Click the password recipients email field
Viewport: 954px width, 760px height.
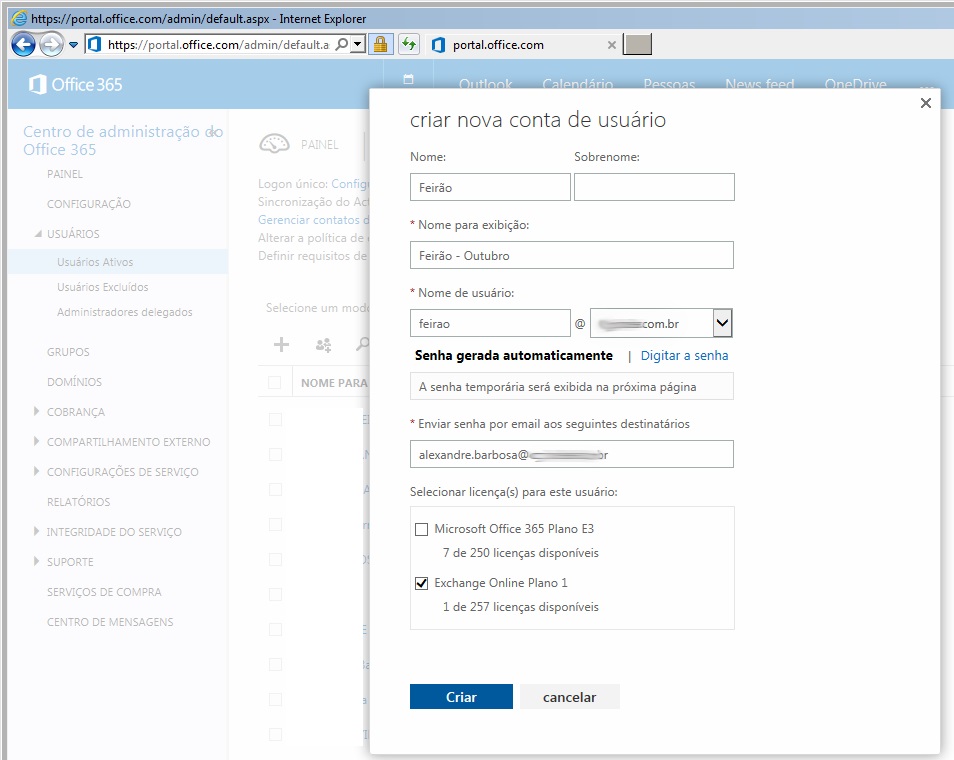point(571,455)
